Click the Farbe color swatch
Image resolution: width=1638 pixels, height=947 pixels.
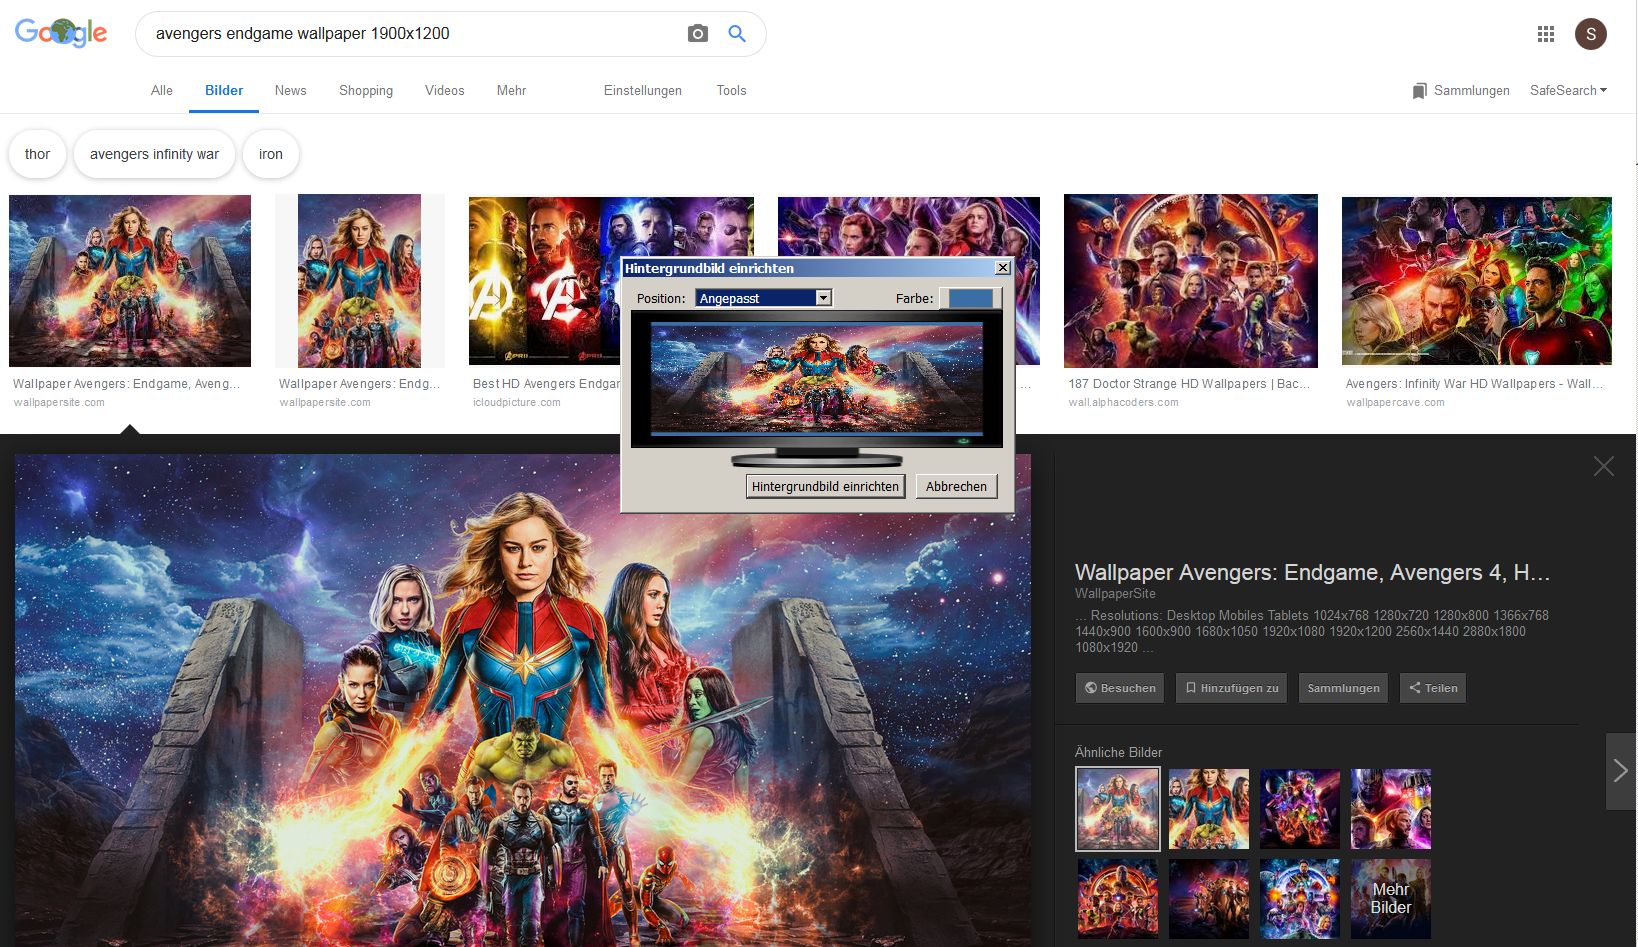970,298
